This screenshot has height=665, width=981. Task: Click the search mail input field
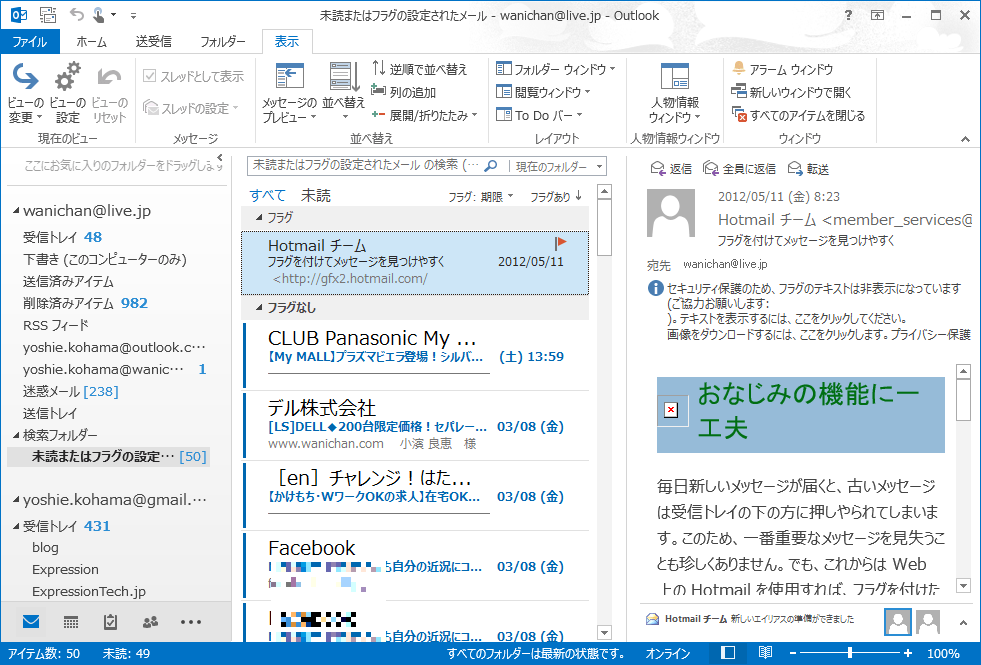pyautogui.click(x=366, y=166)
